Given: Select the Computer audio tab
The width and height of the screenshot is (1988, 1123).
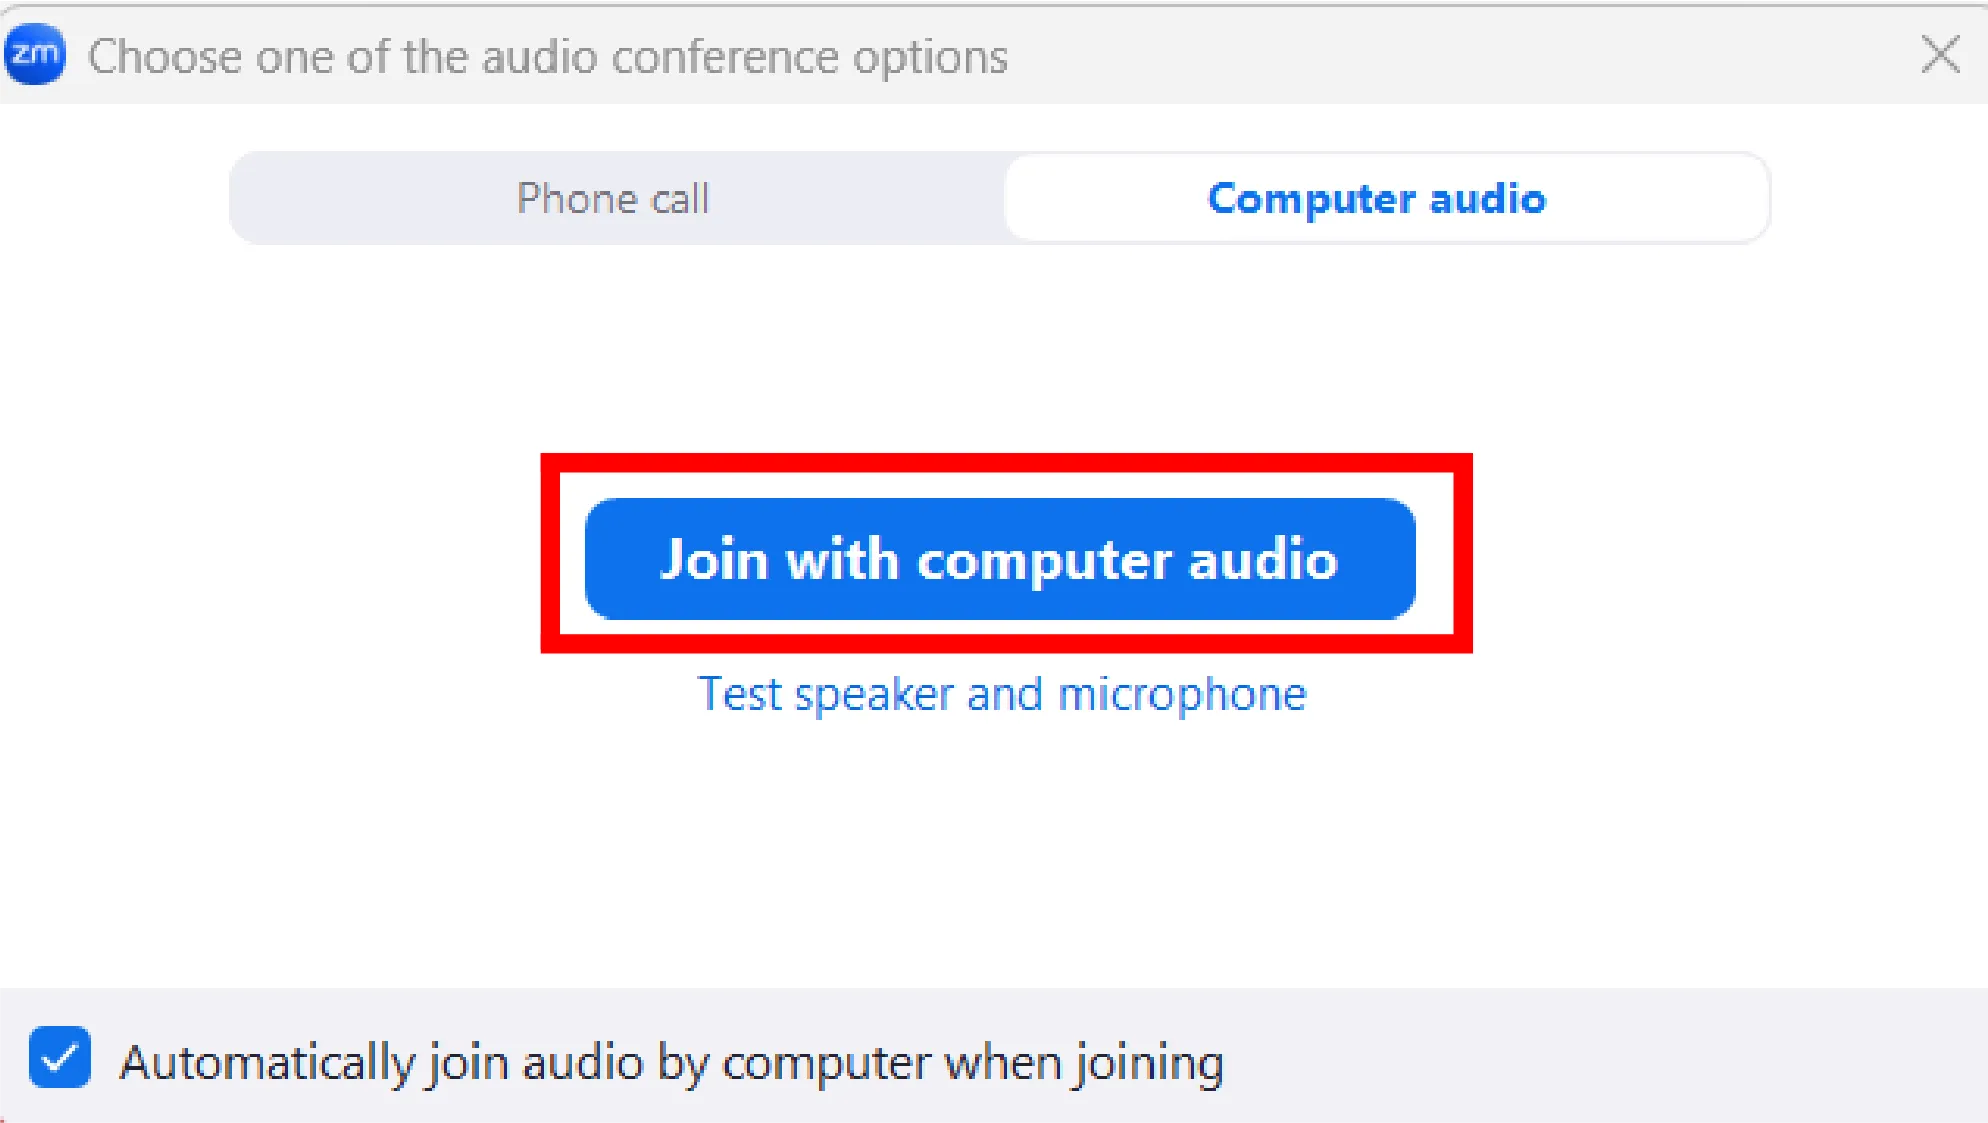Looking at the screenshot, I should pos(1377,198).
